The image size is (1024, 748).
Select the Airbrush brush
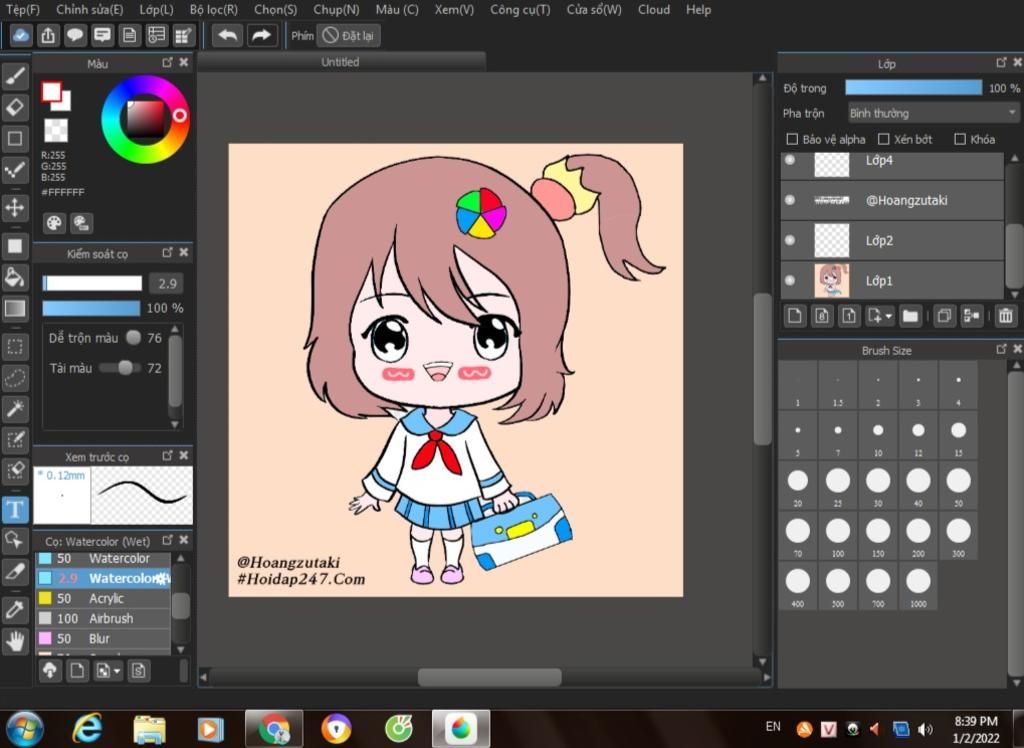coord(103,619)
